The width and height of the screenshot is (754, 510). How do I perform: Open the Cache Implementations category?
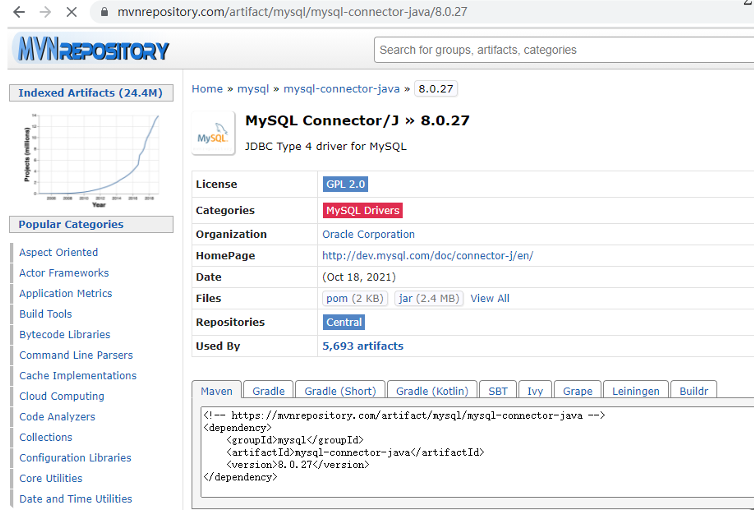pos(78,375)
